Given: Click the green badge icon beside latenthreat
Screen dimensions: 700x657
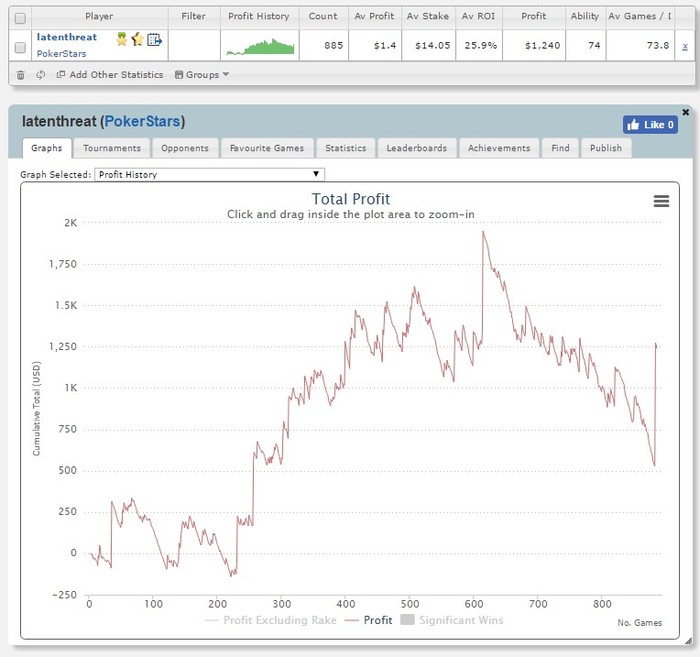Looking at the screenshot, I should tap(121, 39).
